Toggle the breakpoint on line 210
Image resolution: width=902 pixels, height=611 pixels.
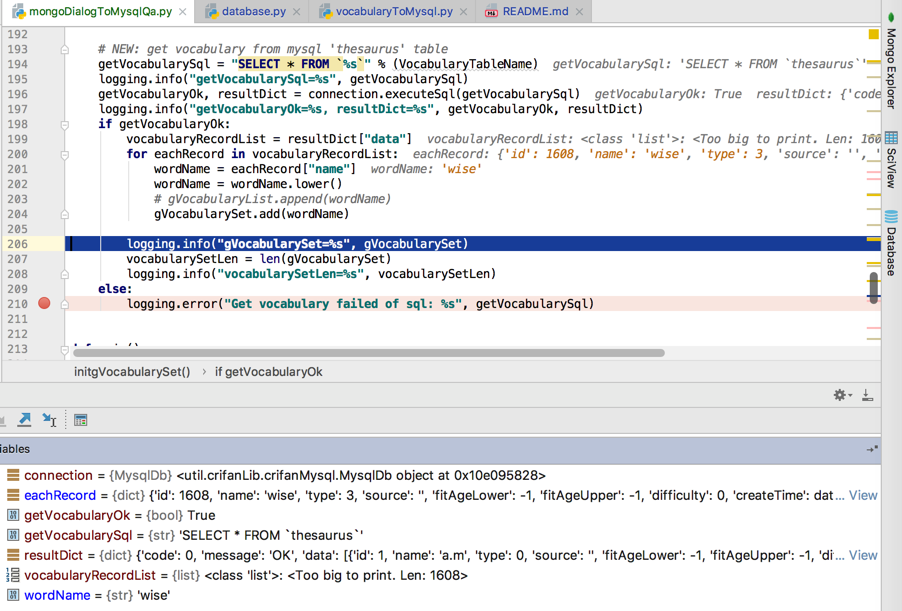tap(43, 303)
